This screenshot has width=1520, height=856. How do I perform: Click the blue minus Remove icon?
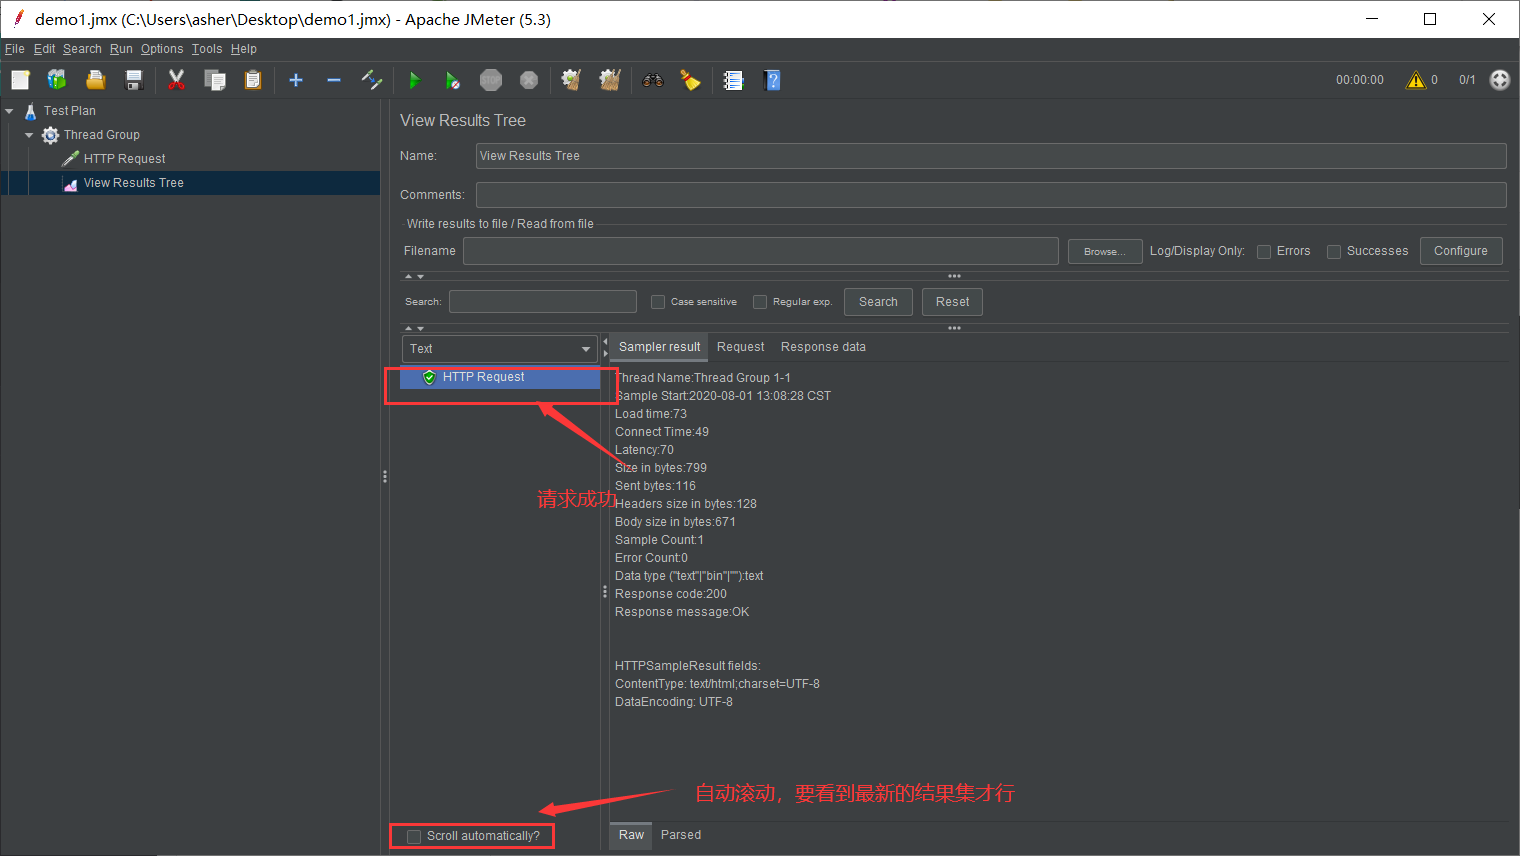(x=334, y=80)
